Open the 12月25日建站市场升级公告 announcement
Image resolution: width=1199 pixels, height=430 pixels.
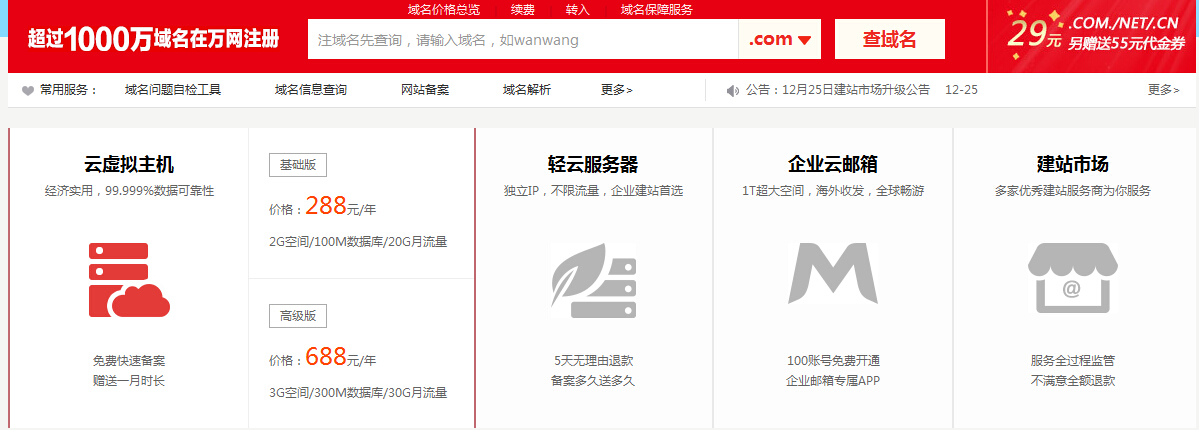pos(838,90)
